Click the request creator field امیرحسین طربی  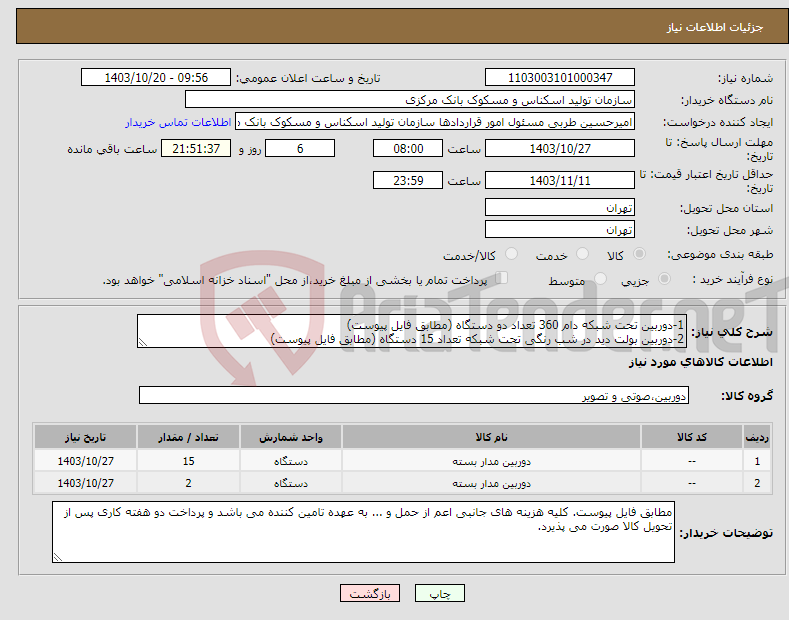435,122
